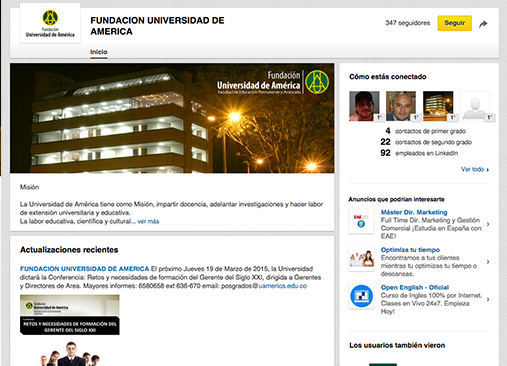This screenshot has width=507, height=366.
Task: Click the share arrow icon beside Seguir
Action: (x=483, y=24)
